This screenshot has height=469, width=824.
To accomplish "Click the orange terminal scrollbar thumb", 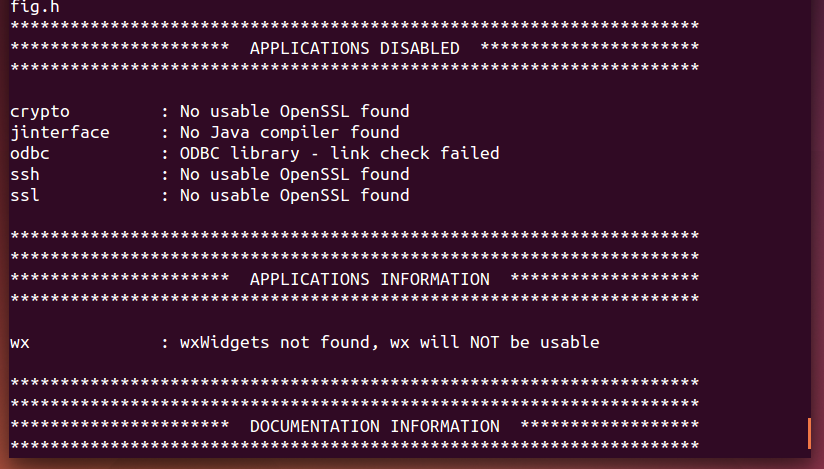I will [809, 433].
